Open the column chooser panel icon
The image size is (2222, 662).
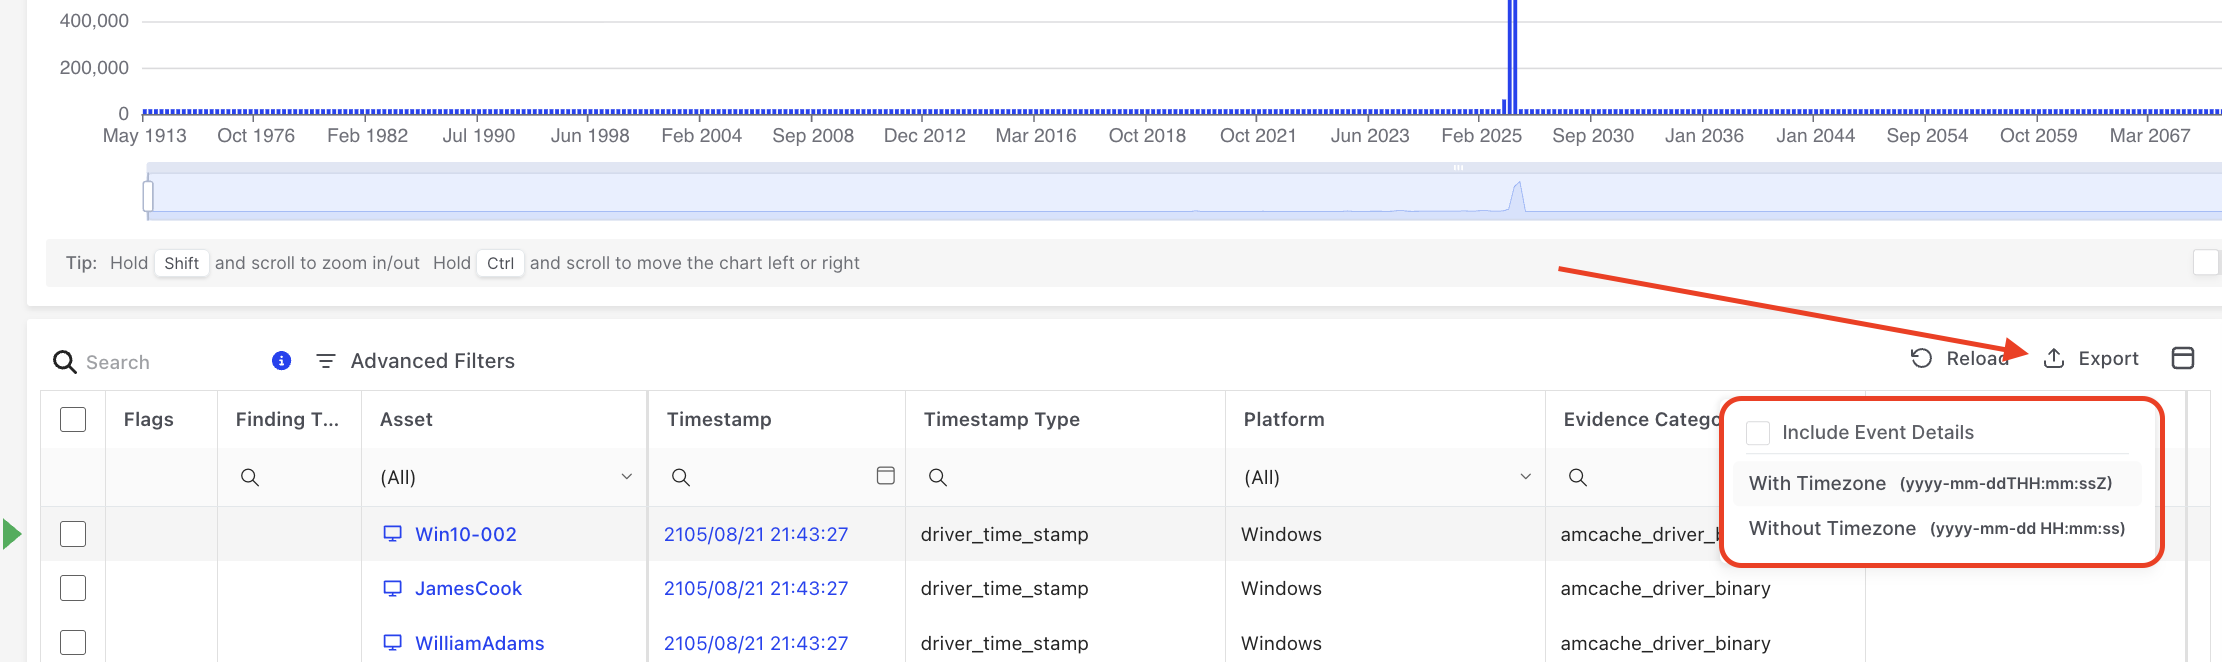coord(2183,358)
